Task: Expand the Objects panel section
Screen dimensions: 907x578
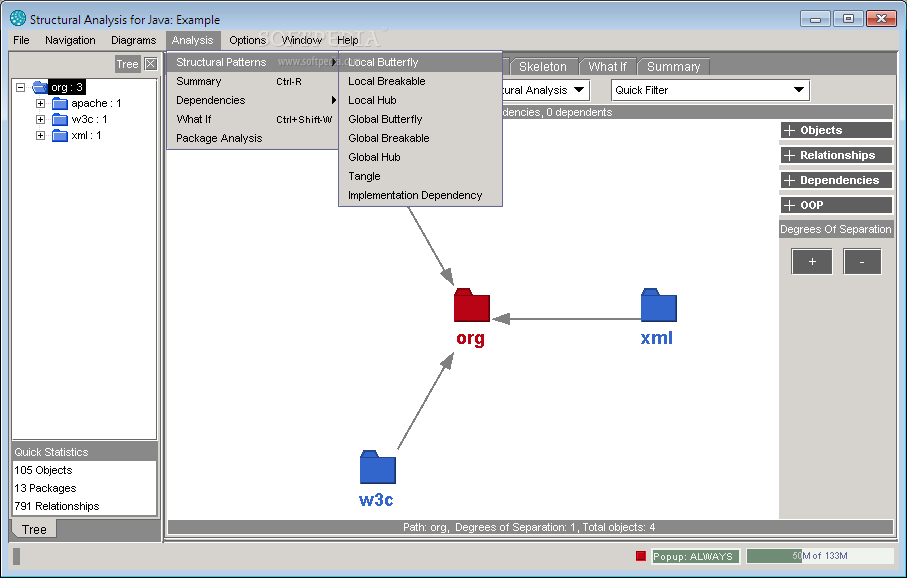Action: tap(836, 130)
